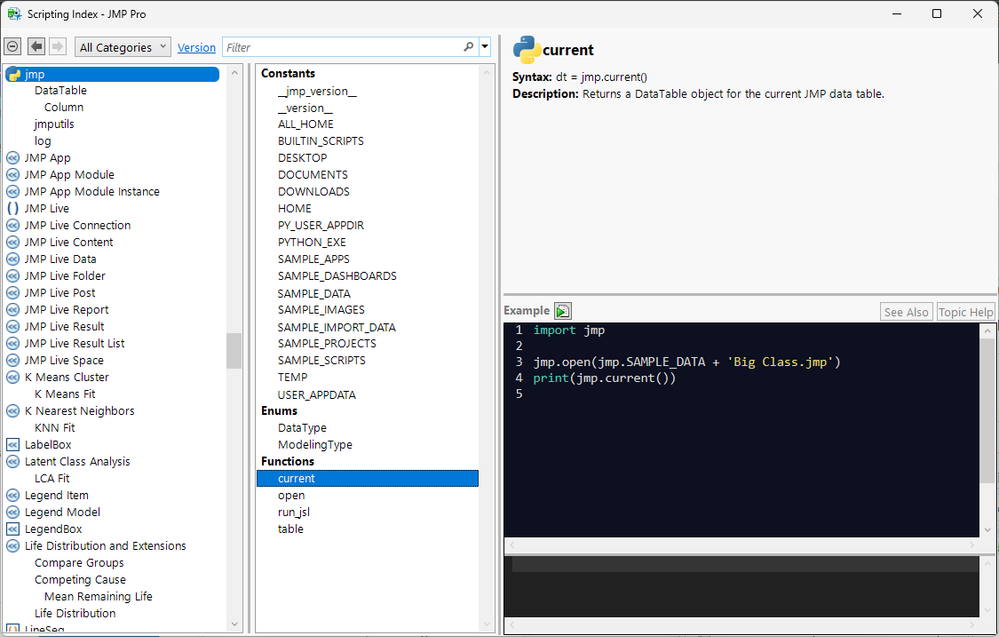Open the All Categories dropdown
The image size is (999, 637).
(121, 47)
